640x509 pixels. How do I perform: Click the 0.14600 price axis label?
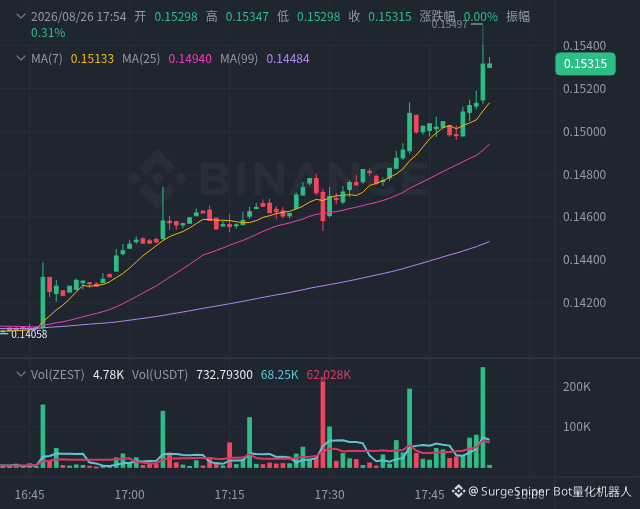[584, 217]
